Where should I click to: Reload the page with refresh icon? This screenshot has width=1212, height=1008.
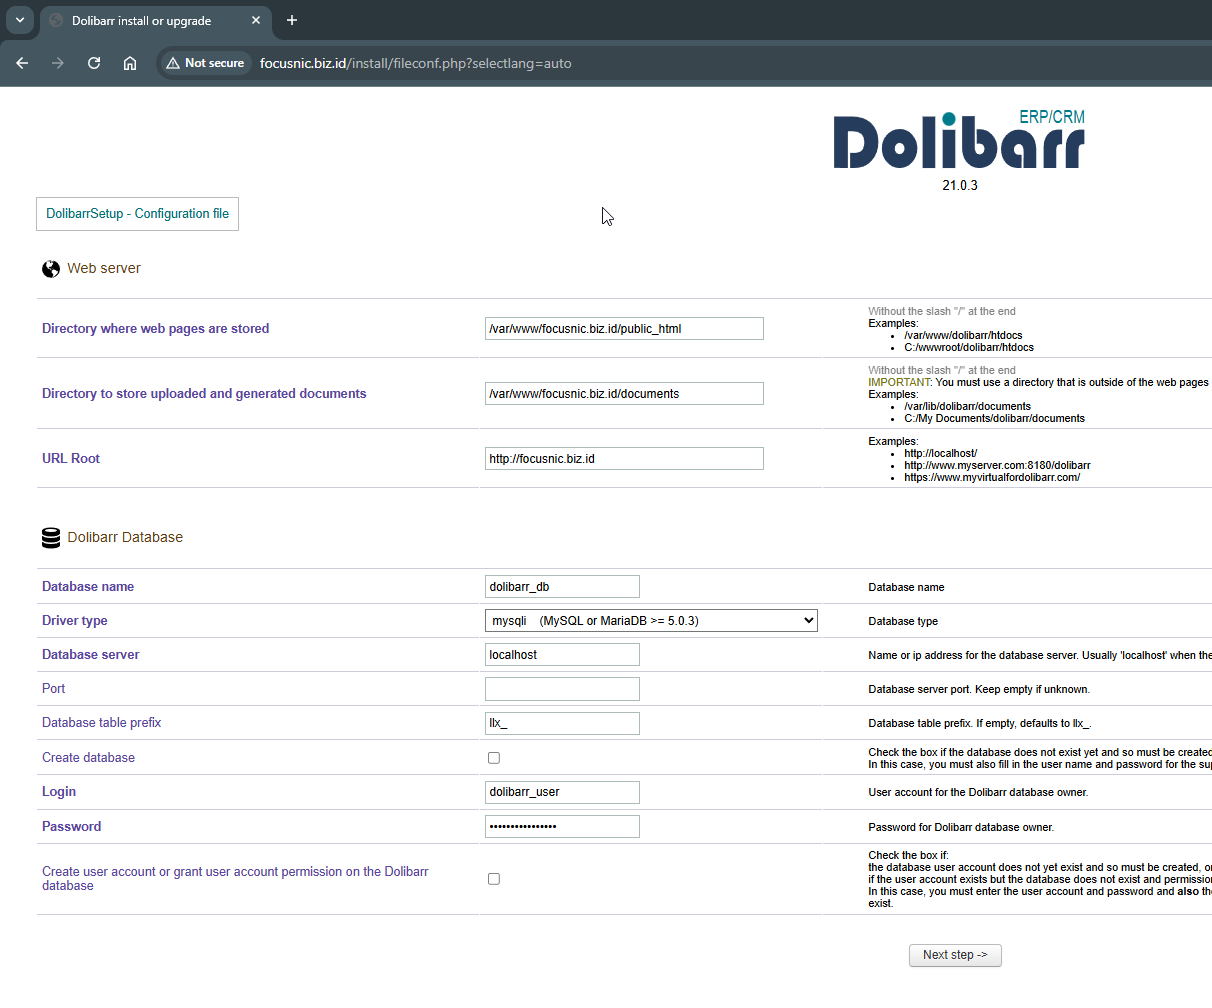click(x=94, y=63)
